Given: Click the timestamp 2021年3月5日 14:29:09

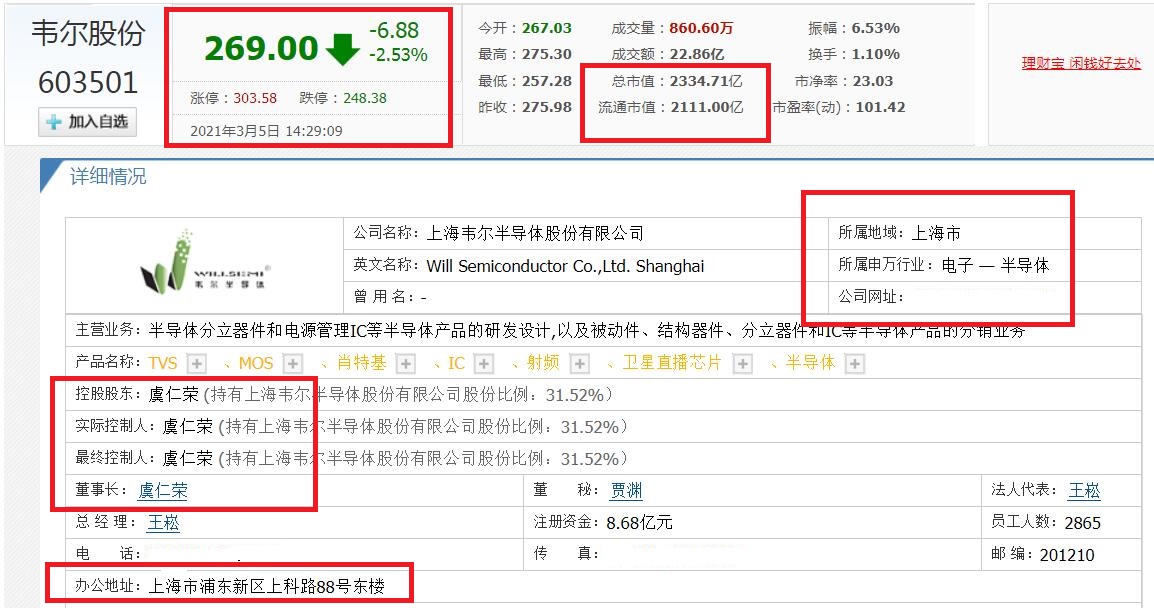Looking at the screenshot, I should (x=266, y=131).
